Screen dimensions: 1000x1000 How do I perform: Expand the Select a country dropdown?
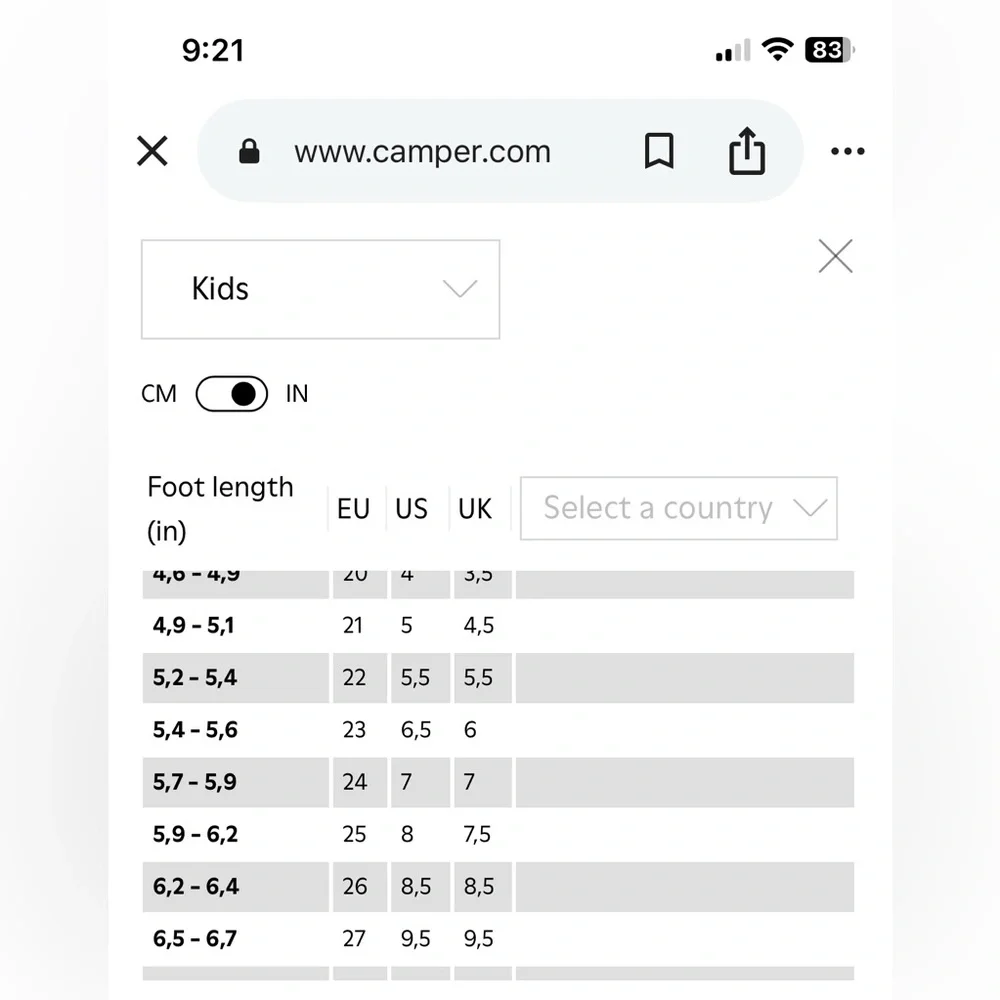tap(679, 508)
